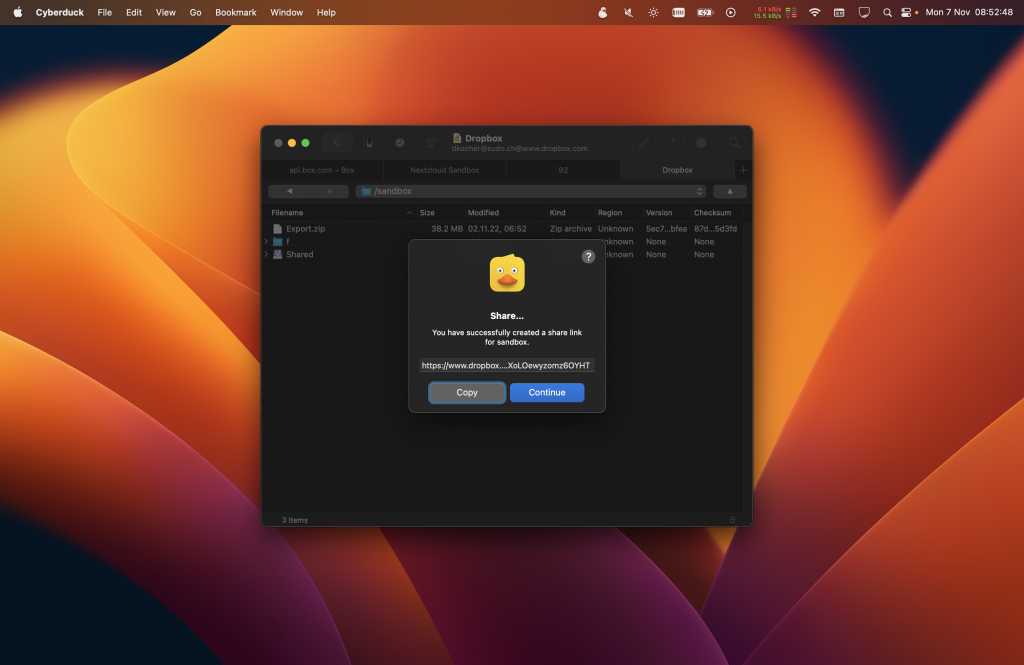
Task: Click the 02.11.22, 06:52 modified date
Action: pyautogui.click(x=497, y=229)
